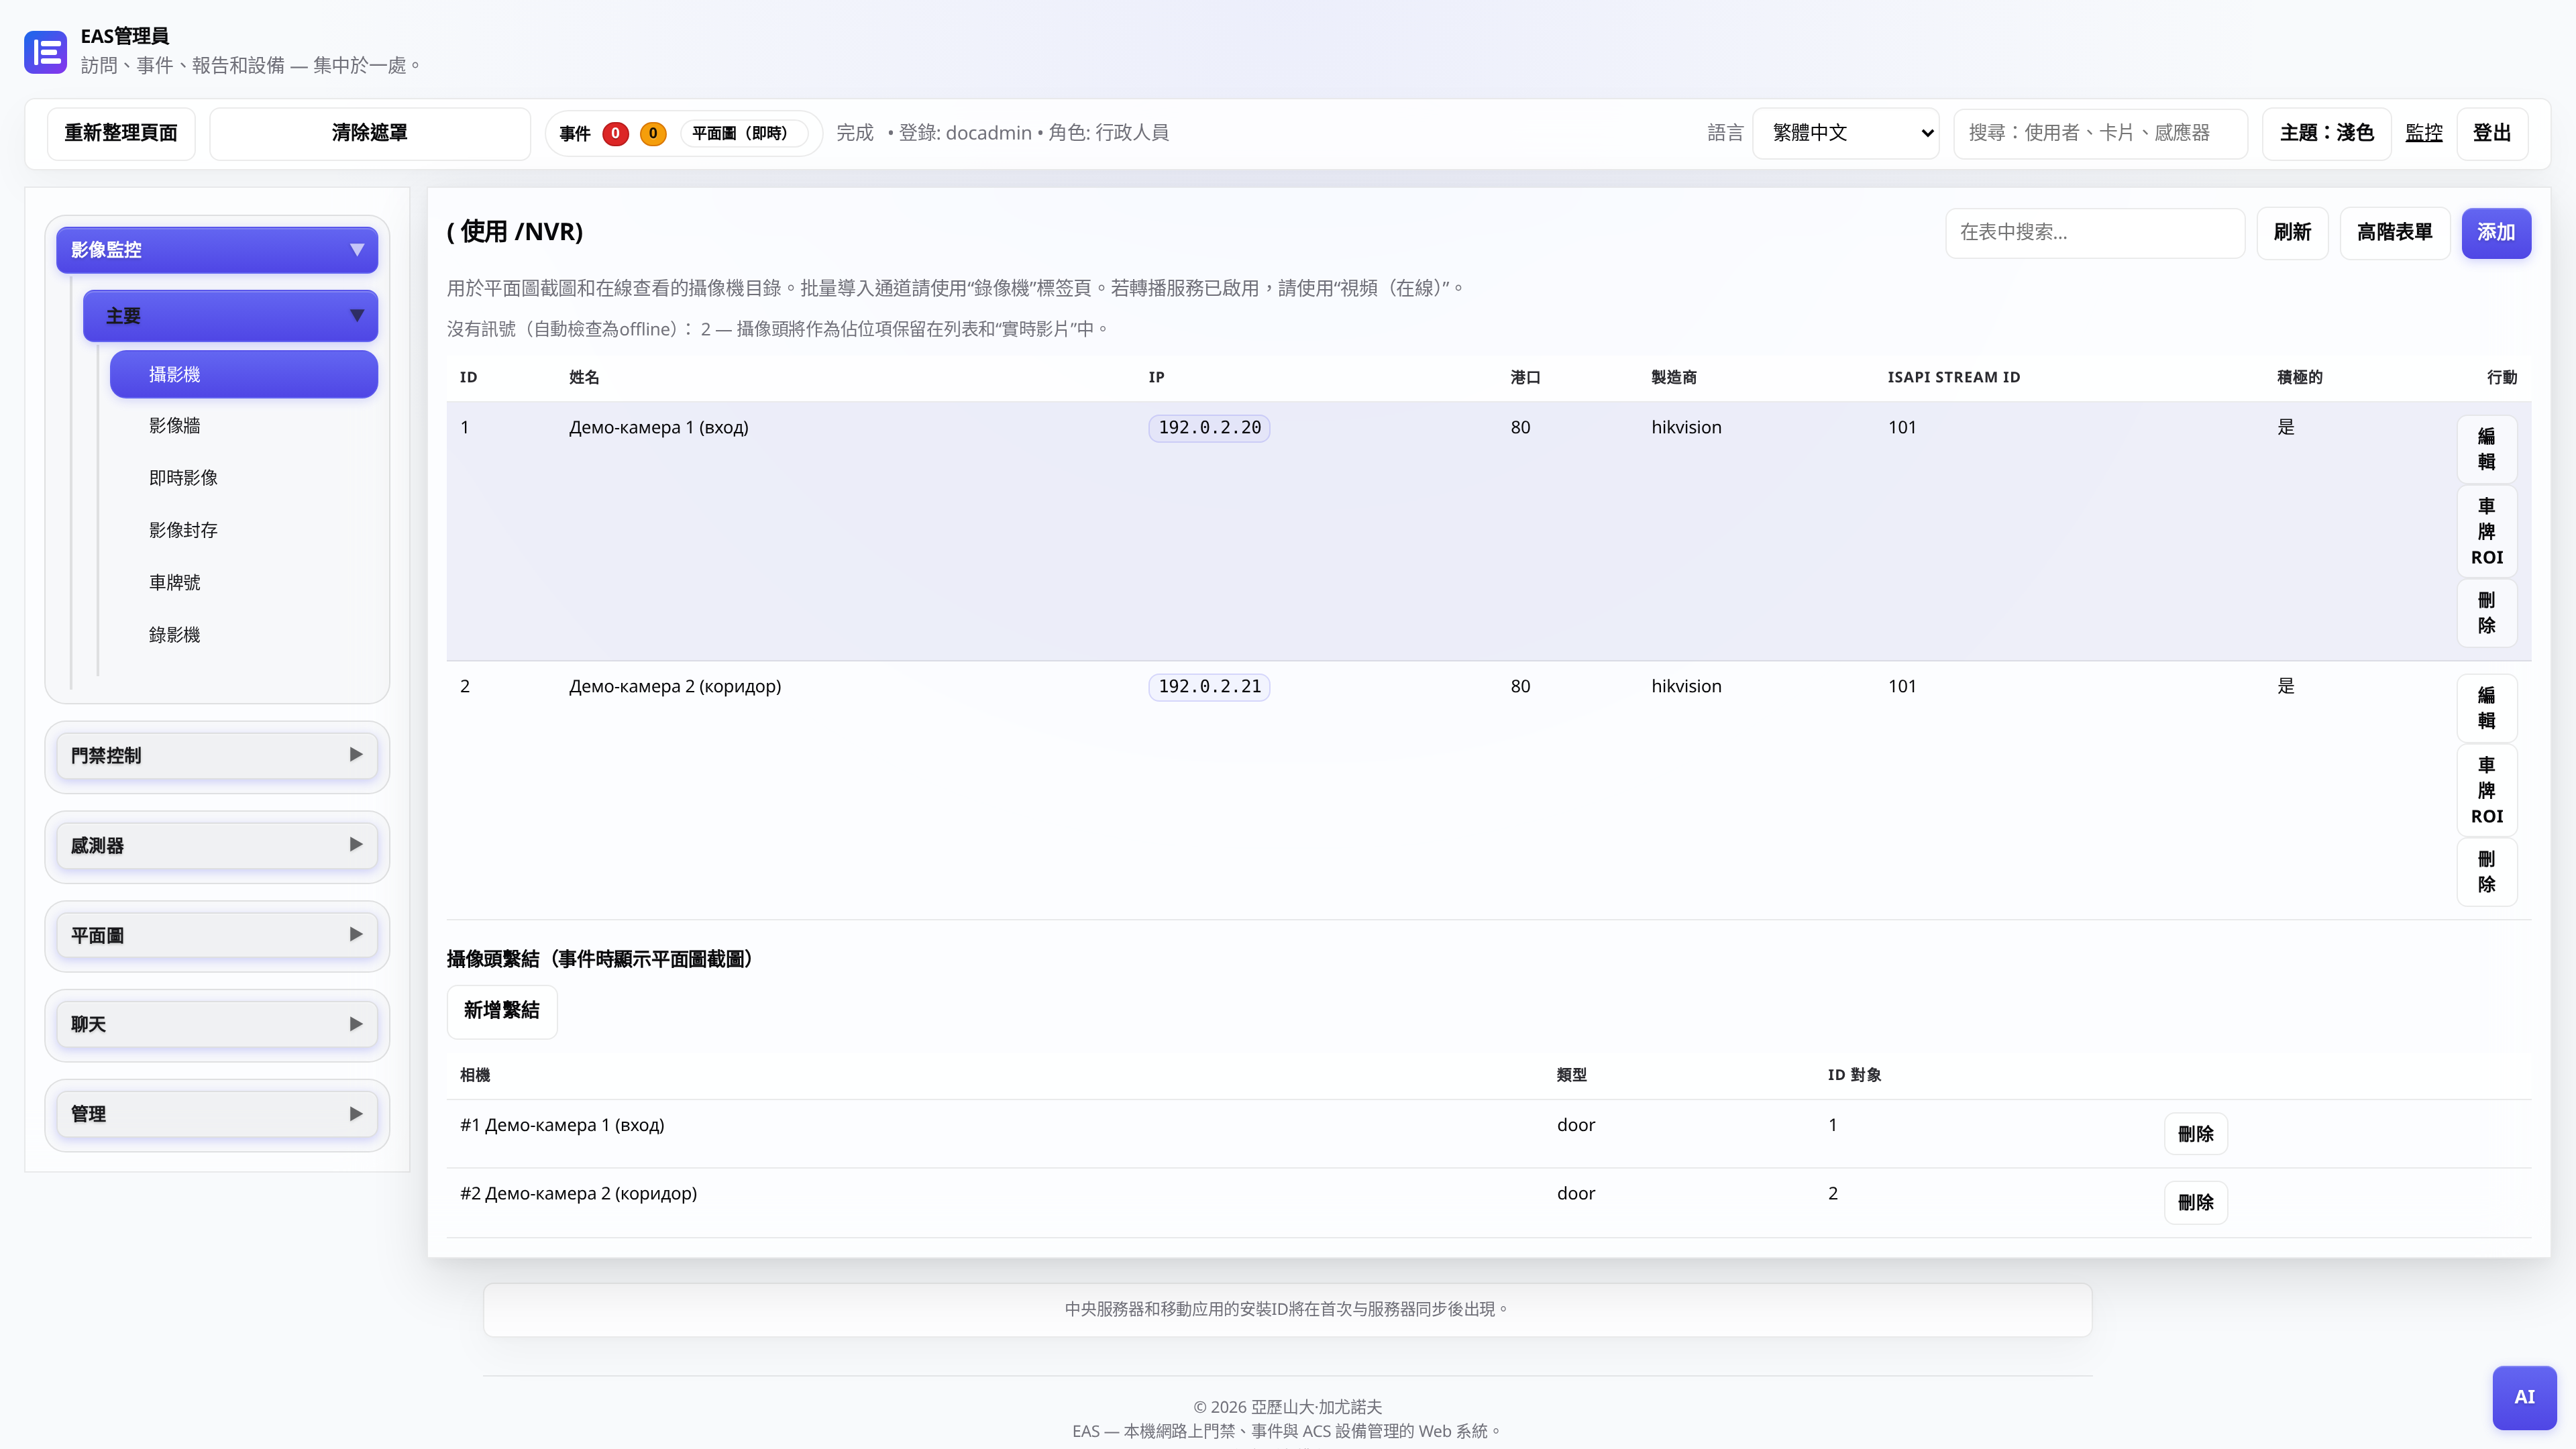Edit camera 2 (коридор) via 編輯
The width and height of the screenshot is (2576, 1449).
click(x=2486, y=708)
